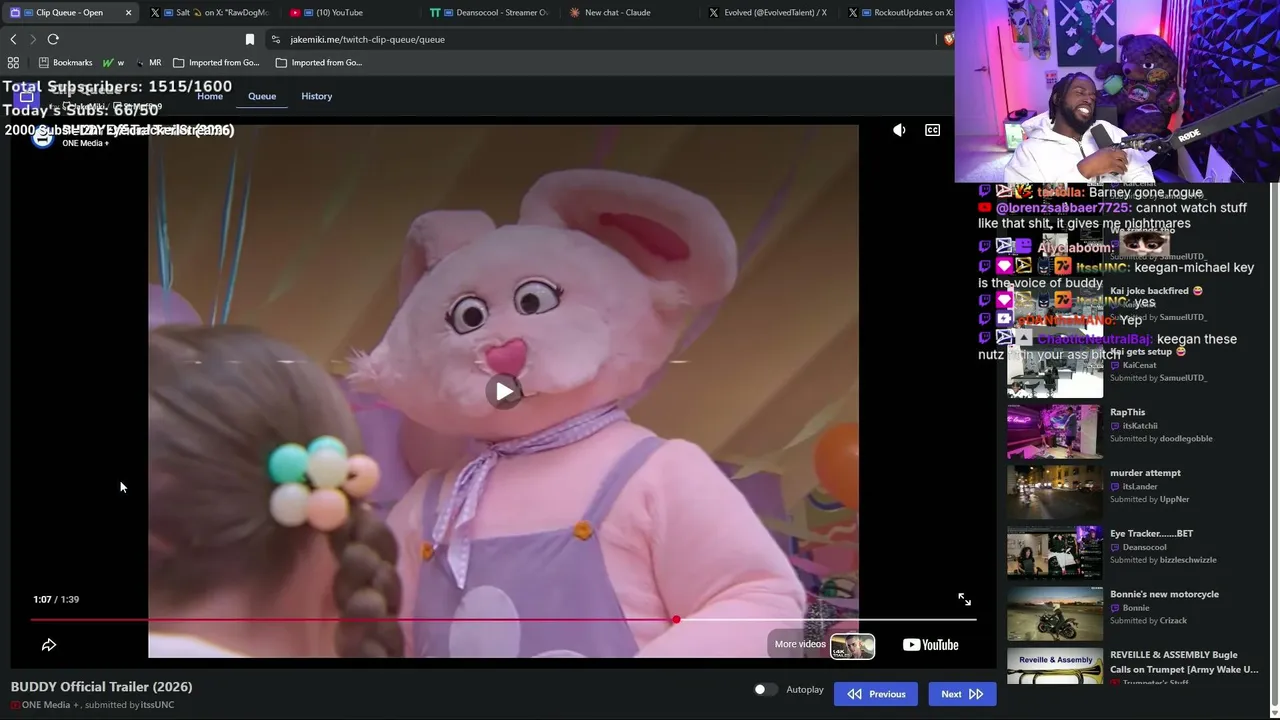
Task: Select the 'REVEILLE & ASSEMBLY Bugle' clip thumbnail
Action: 1055,665
